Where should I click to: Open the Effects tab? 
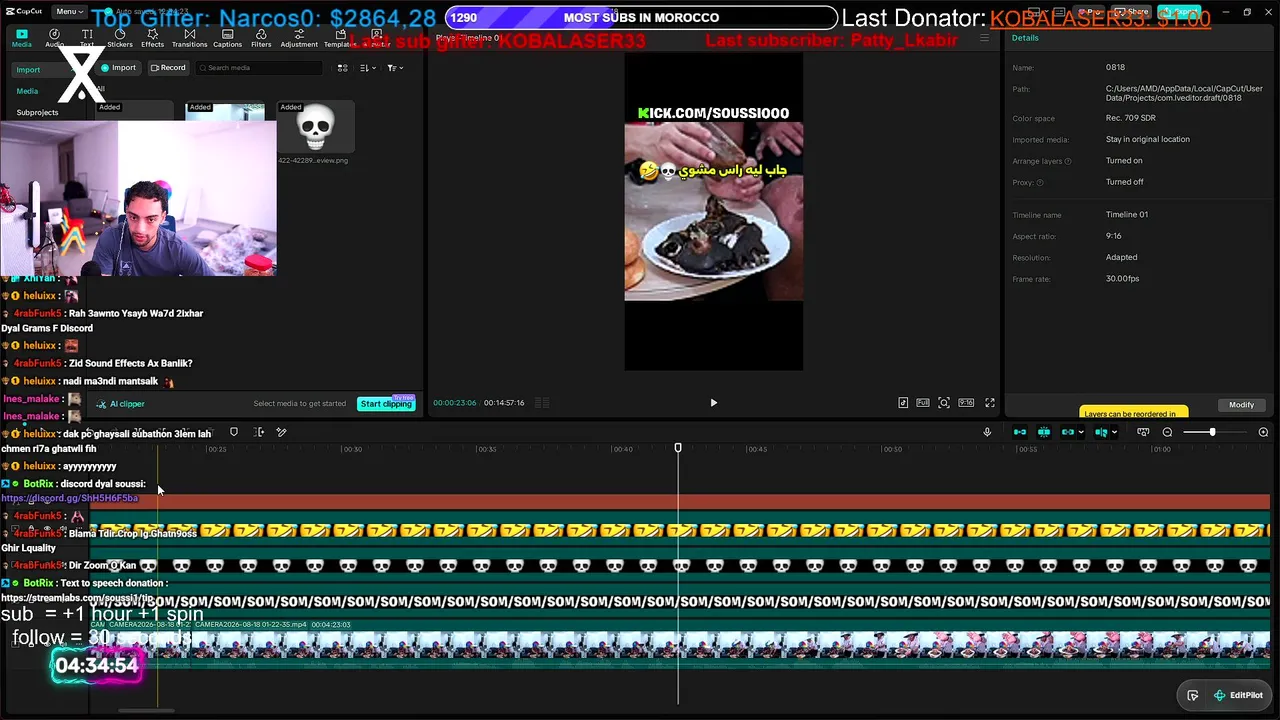click(153, 38)
